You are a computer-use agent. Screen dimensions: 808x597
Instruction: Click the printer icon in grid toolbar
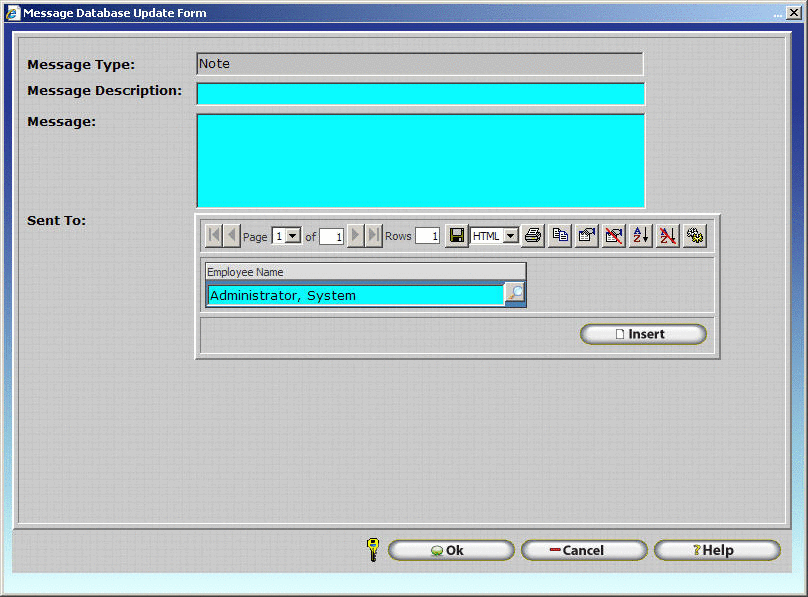(533, 236)
